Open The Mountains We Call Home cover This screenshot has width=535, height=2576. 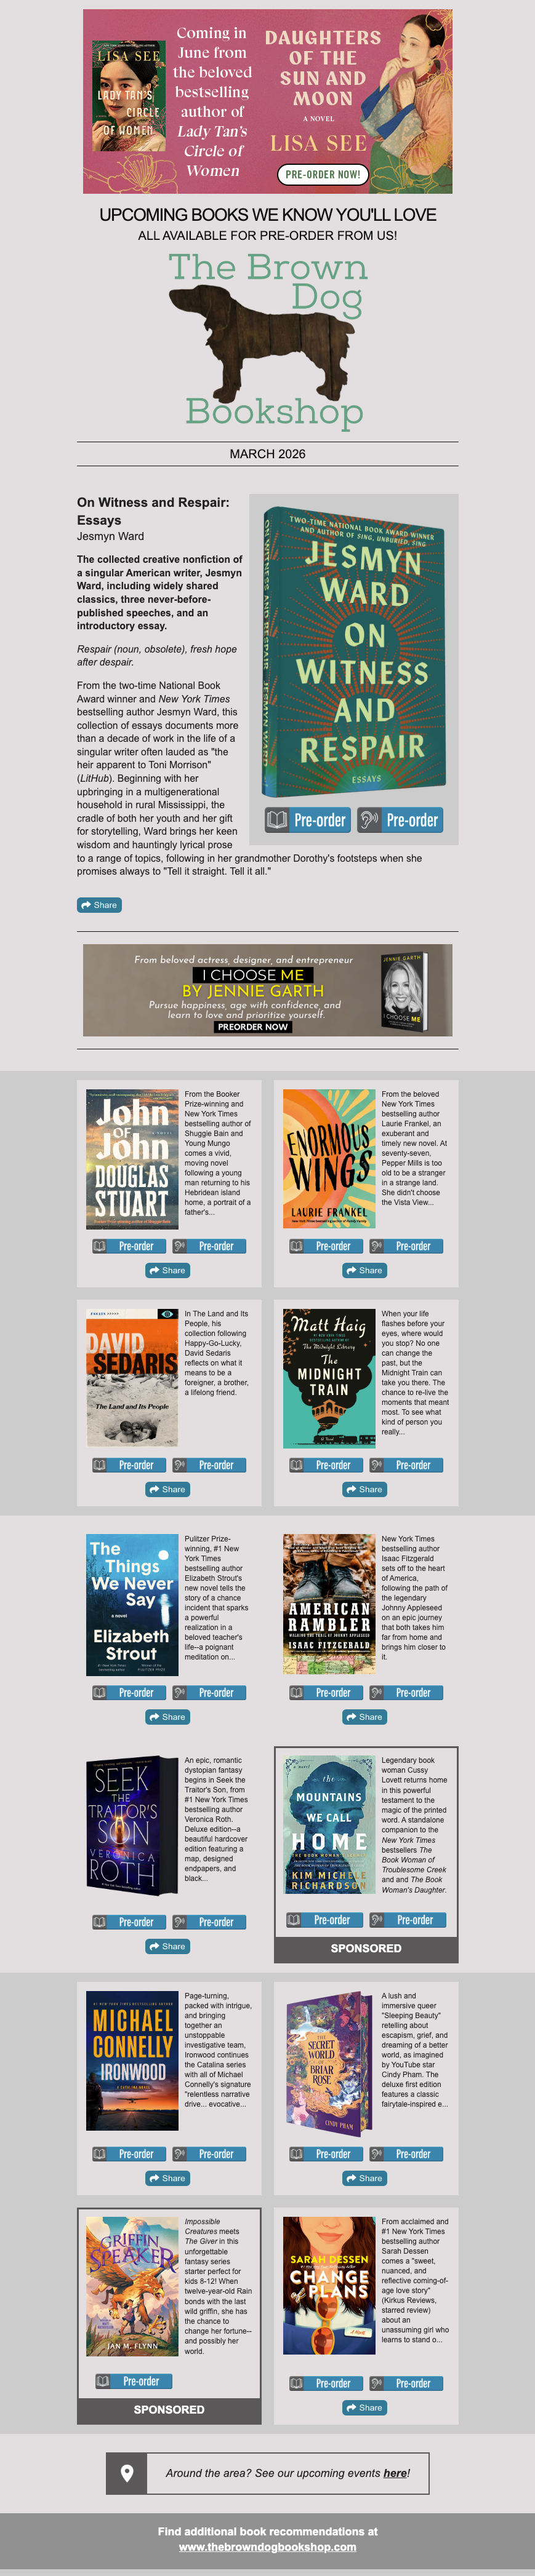point(329,1825)
